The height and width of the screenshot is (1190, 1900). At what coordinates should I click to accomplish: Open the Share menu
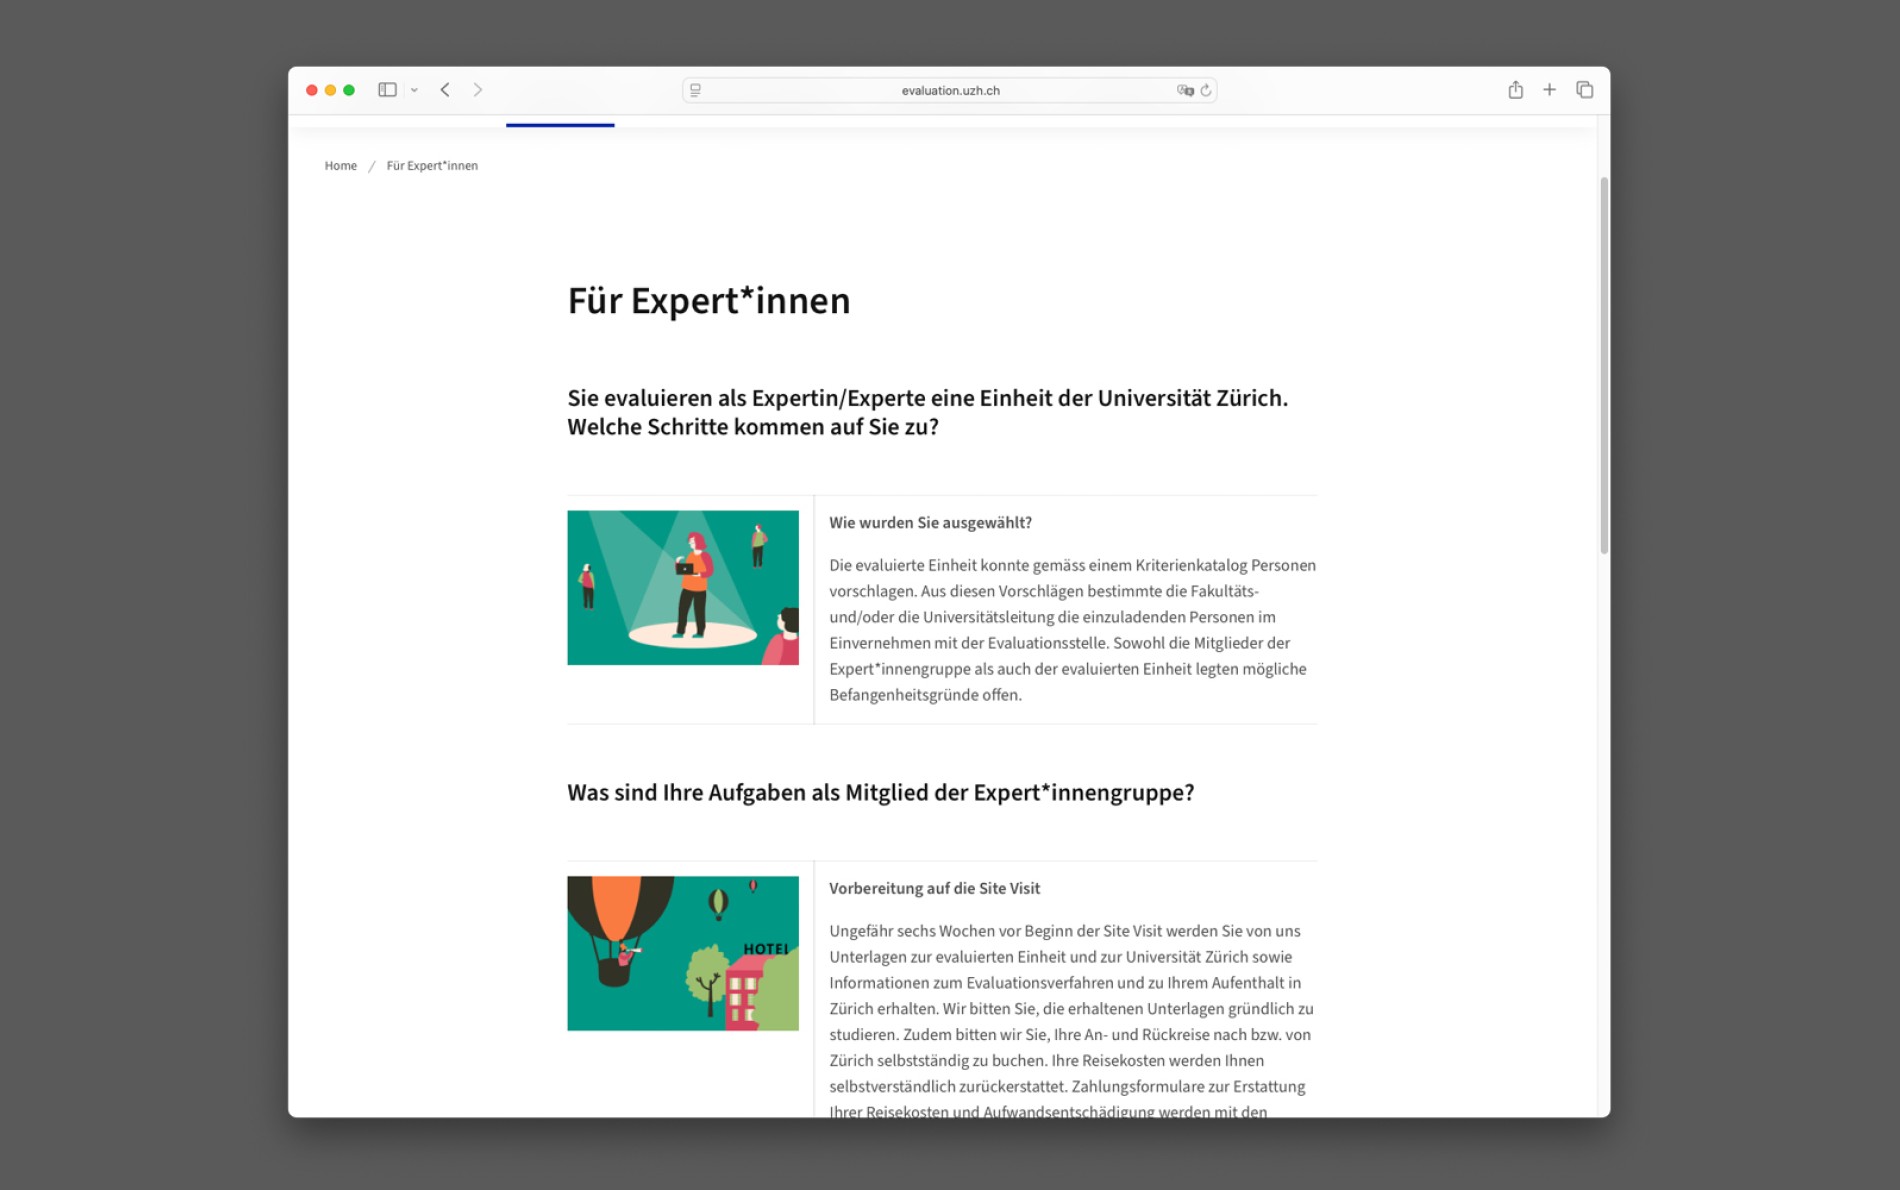click(1515, 90)
